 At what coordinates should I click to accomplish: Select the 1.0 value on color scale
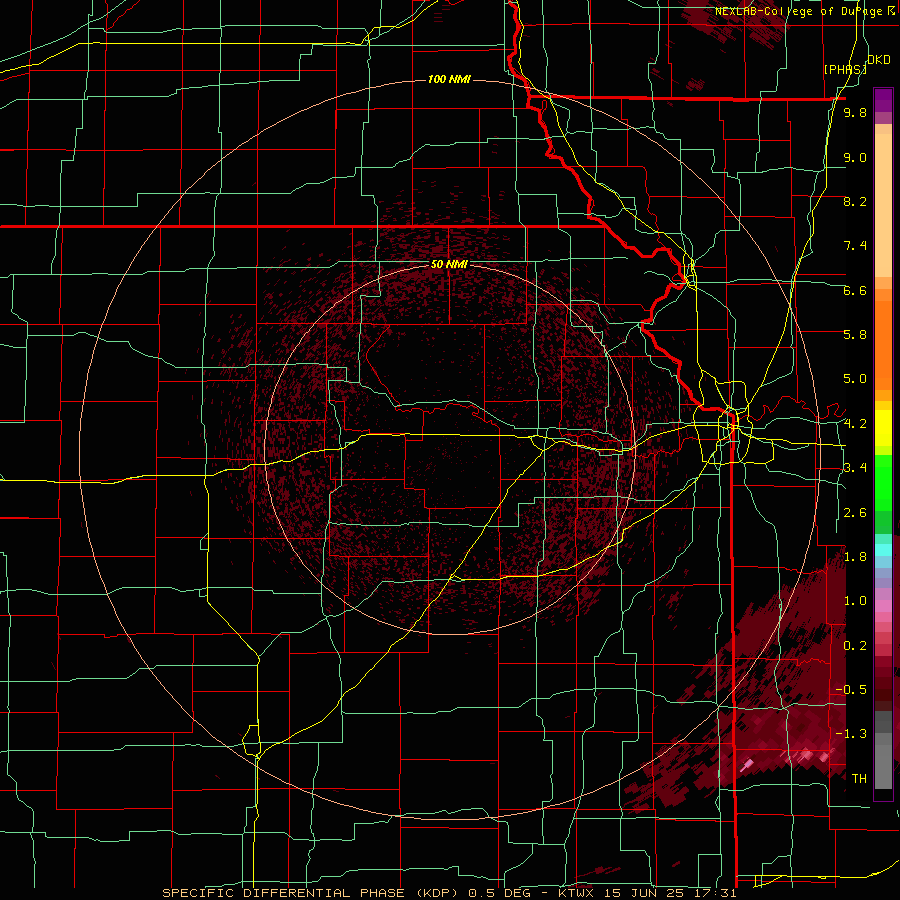tap(855, 601)
